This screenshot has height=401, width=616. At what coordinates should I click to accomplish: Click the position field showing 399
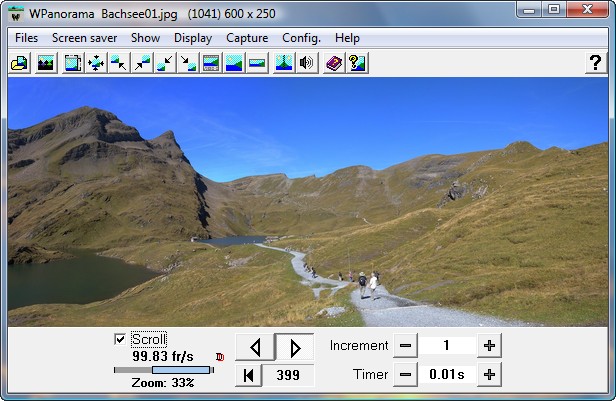288,375
